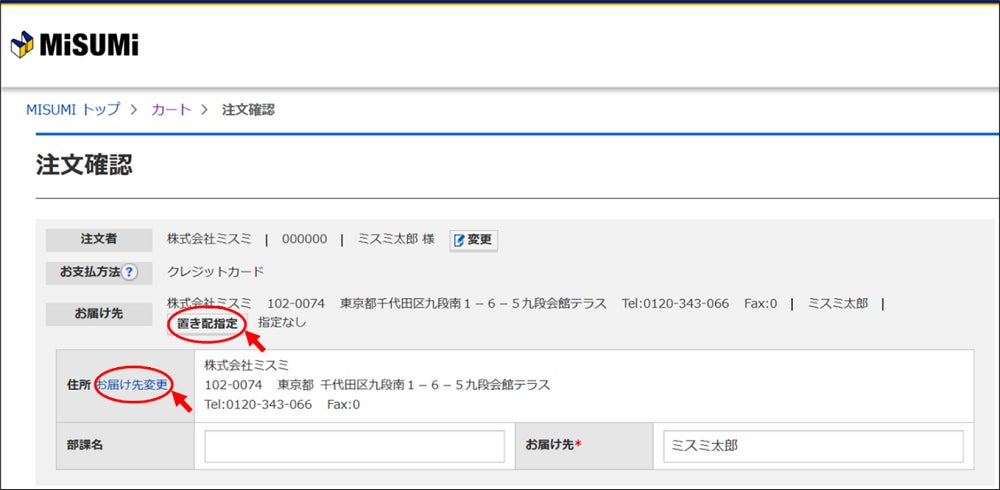This screenshot has height=490, width=1000.
Task: Select the 注文確認 page heading
Action: tap(84, 165)
